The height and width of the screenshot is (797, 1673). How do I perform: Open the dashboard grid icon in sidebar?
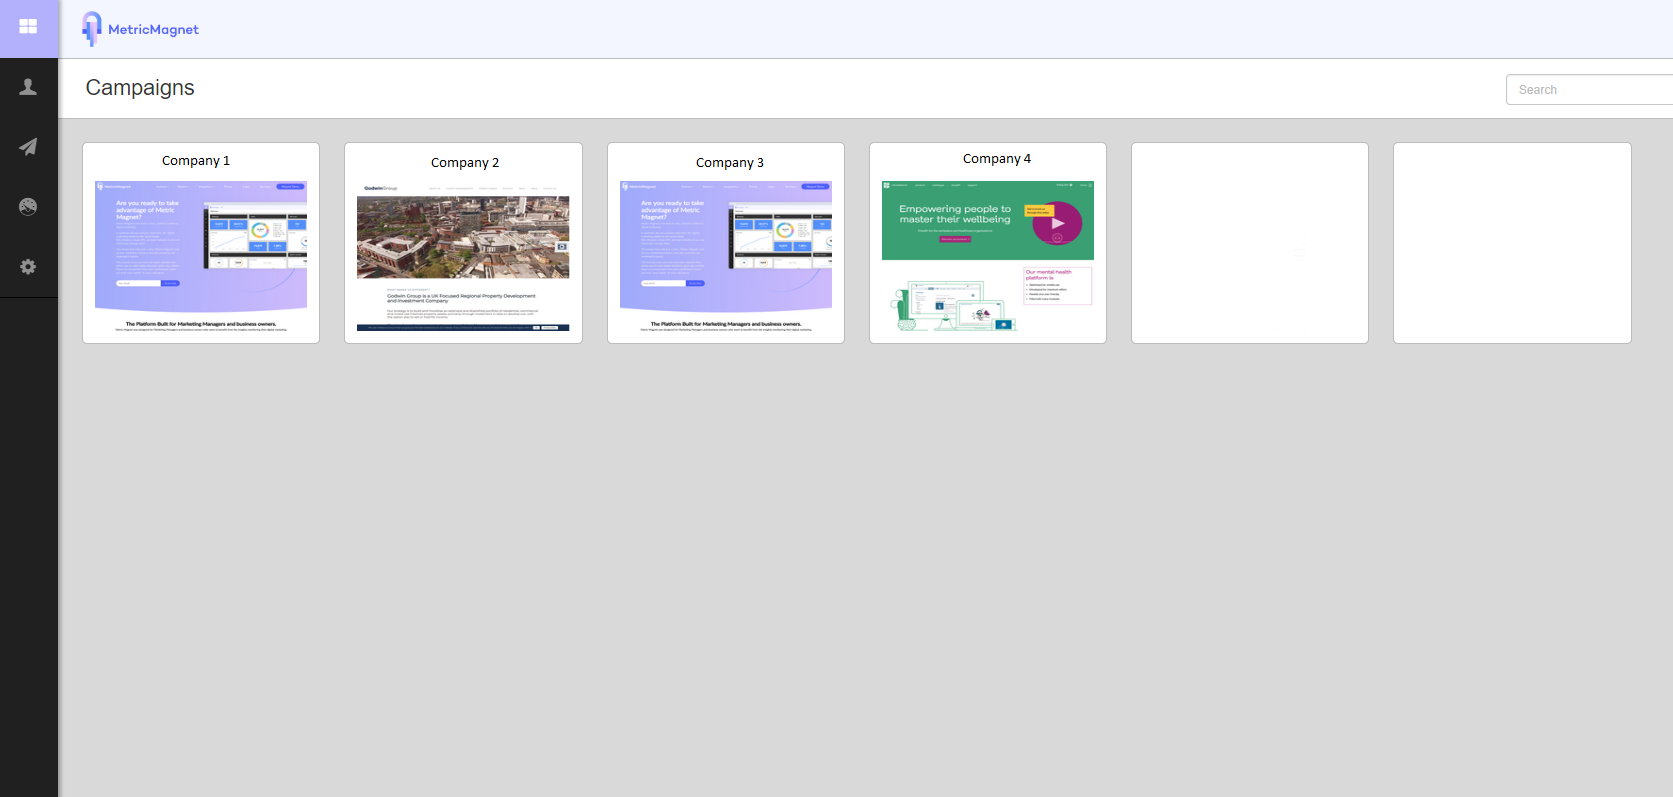coord(28,27)
